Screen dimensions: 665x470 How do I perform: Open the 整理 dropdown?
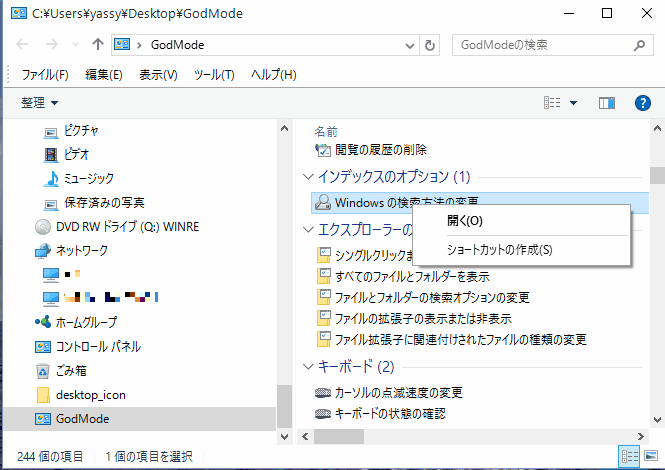pyautogui.click(x=39, y=103)
